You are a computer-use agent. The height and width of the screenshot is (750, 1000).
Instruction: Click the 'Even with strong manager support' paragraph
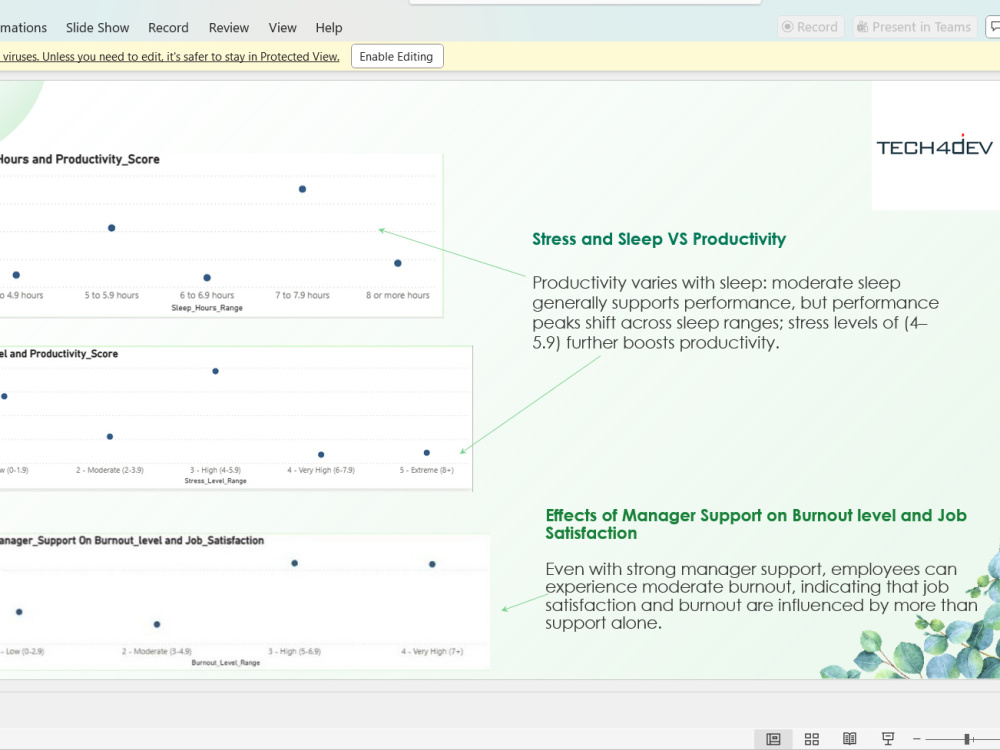point(761,596)
